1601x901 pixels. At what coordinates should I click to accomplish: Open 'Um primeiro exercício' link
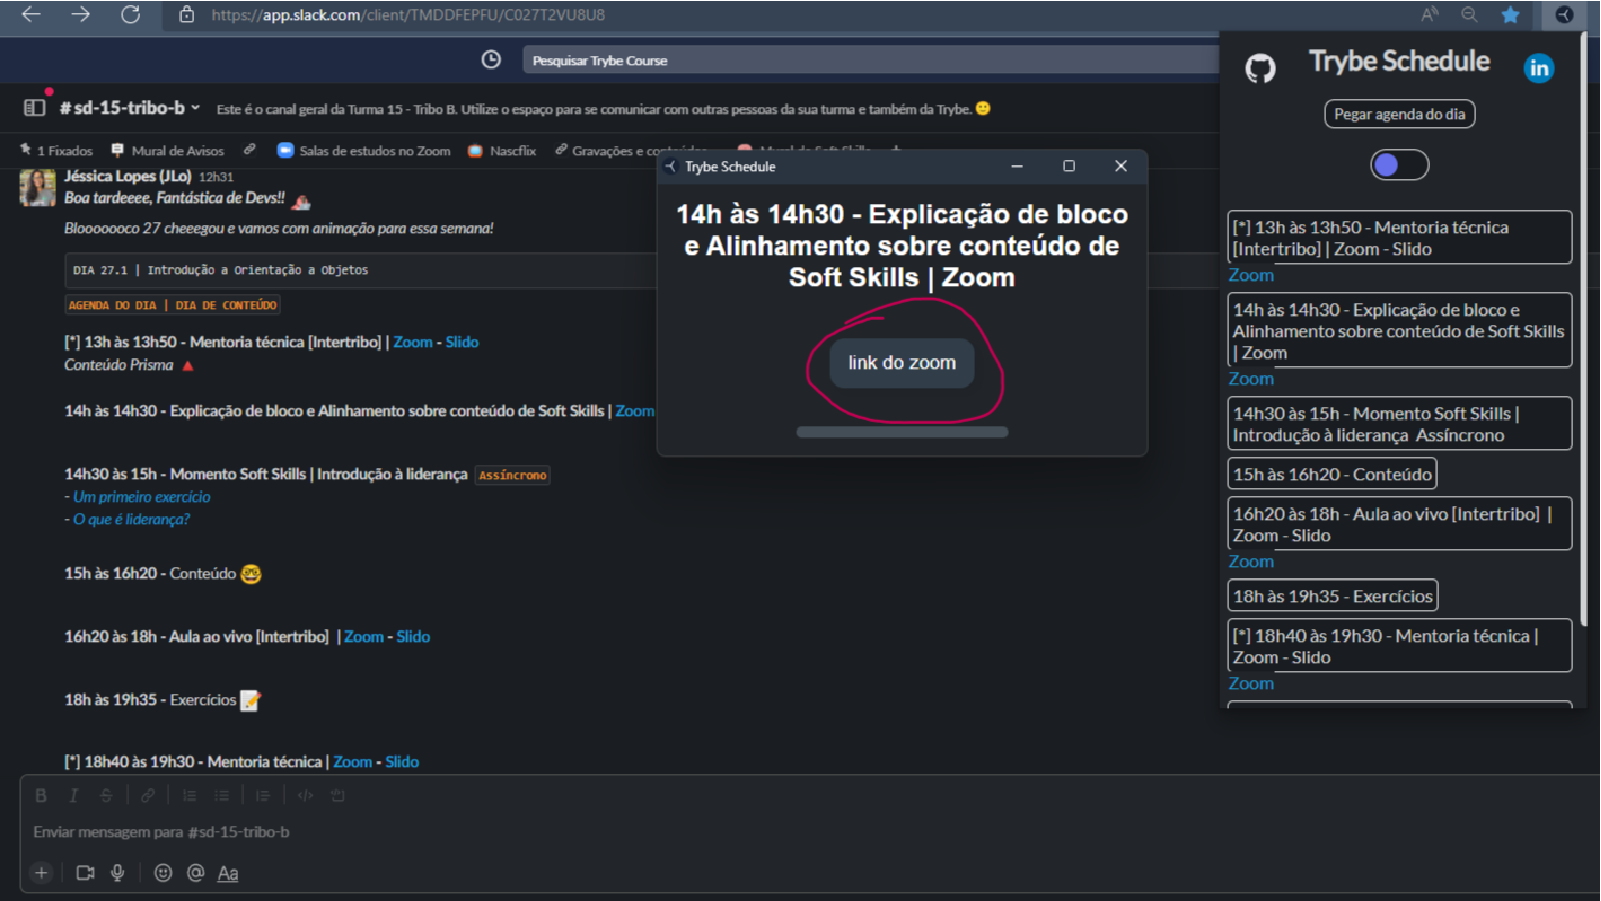point(142,497)
